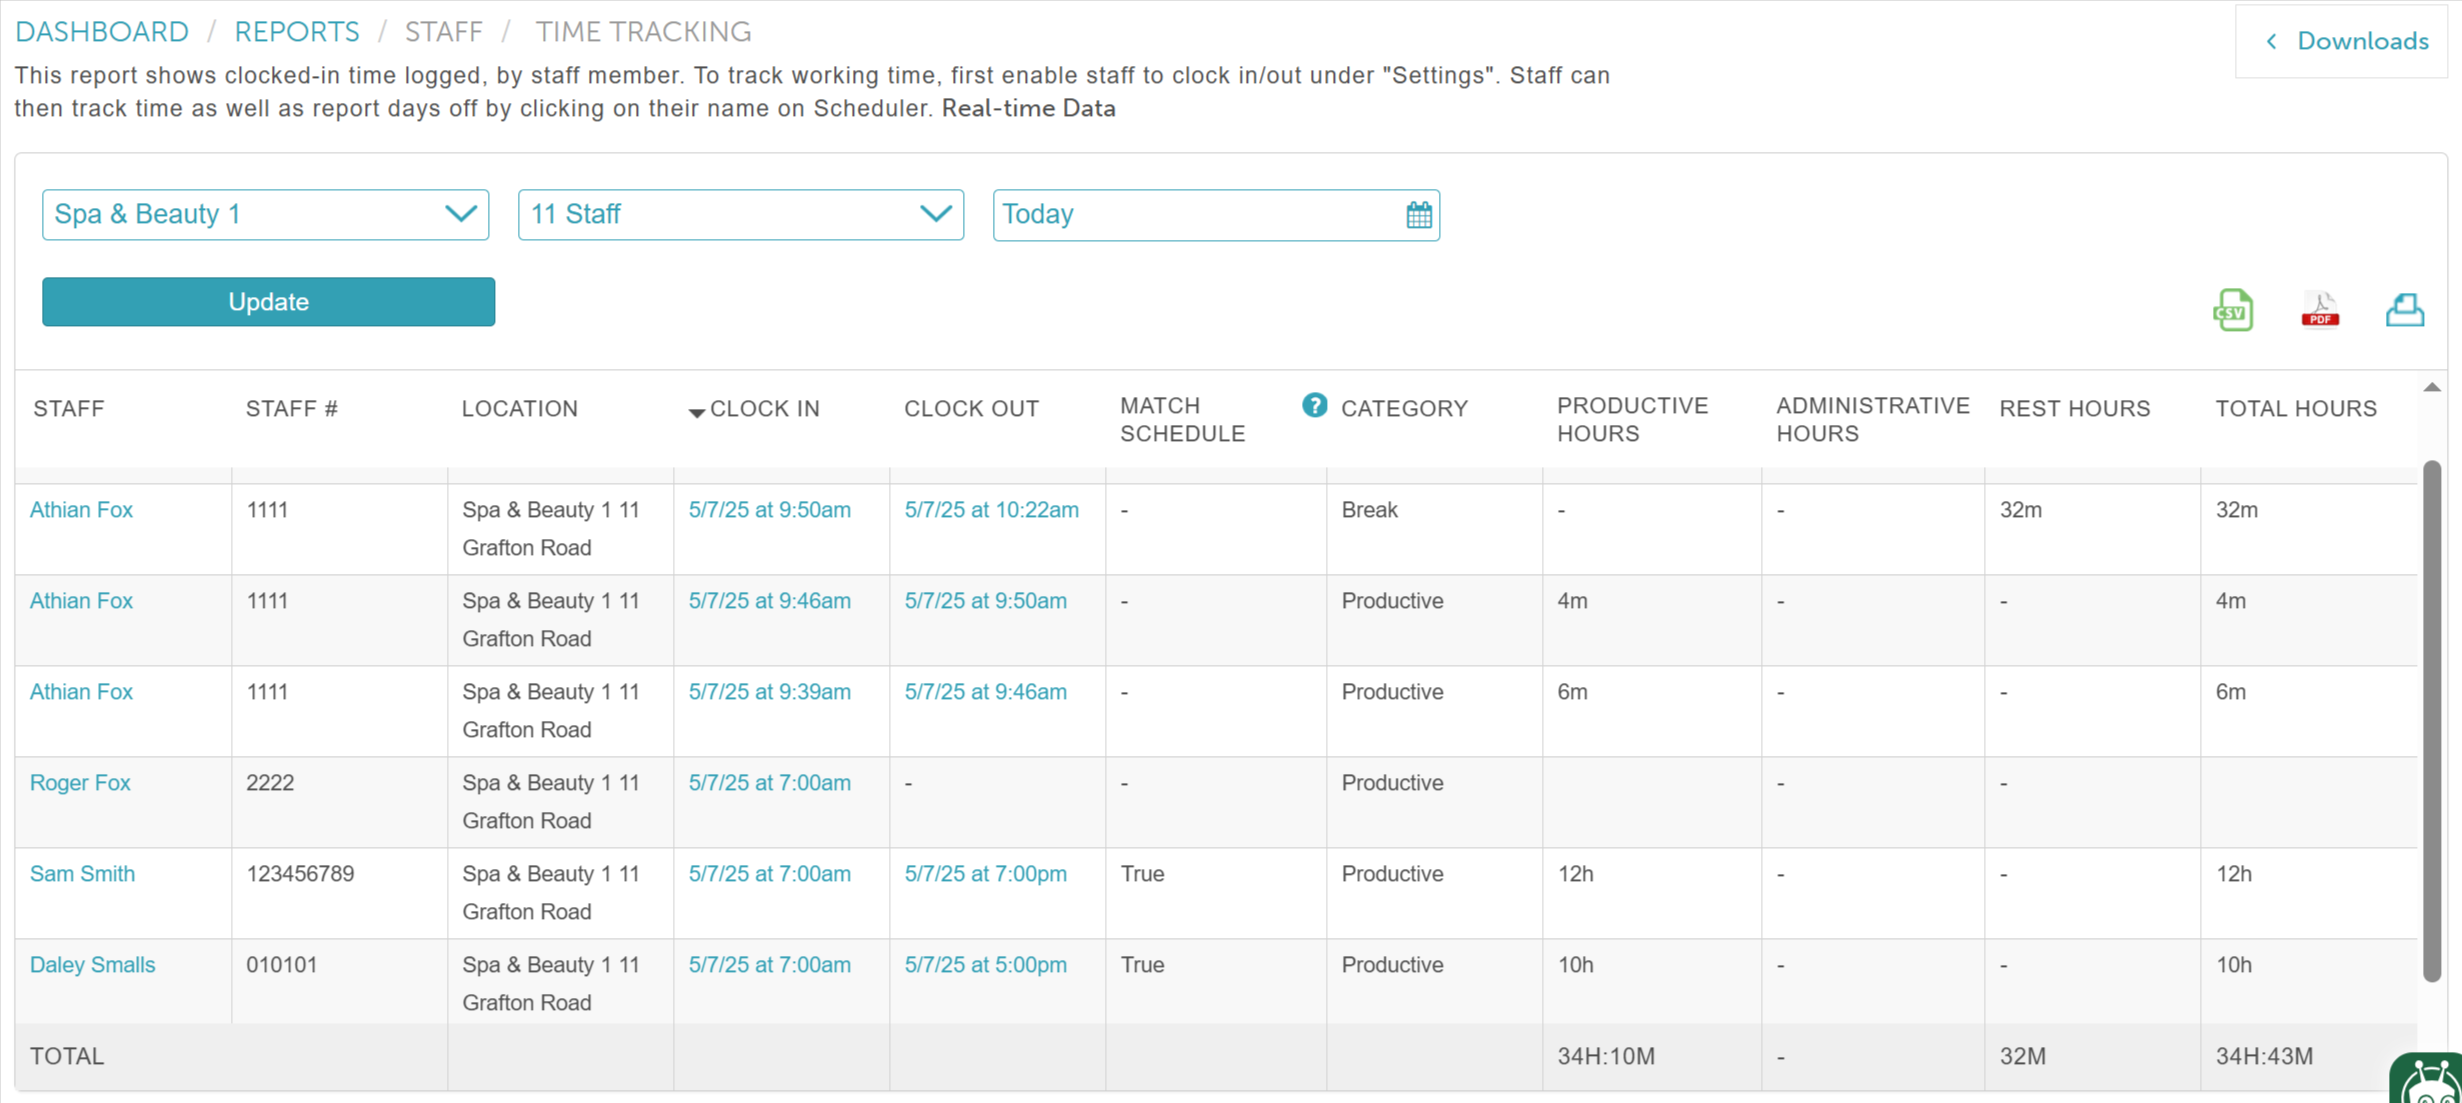Go to Dashboard breadcrumb

click(x=102, y=32)
